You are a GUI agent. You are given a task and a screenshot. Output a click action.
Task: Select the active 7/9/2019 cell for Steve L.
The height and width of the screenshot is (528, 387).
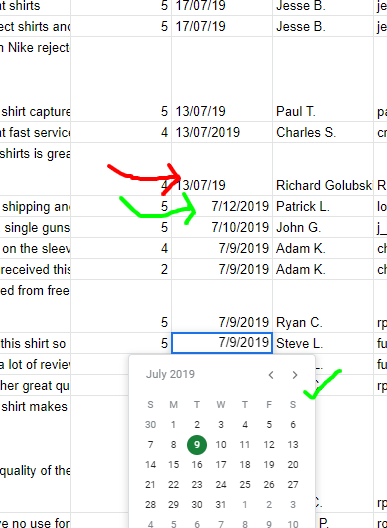click(x=222, y=343)
